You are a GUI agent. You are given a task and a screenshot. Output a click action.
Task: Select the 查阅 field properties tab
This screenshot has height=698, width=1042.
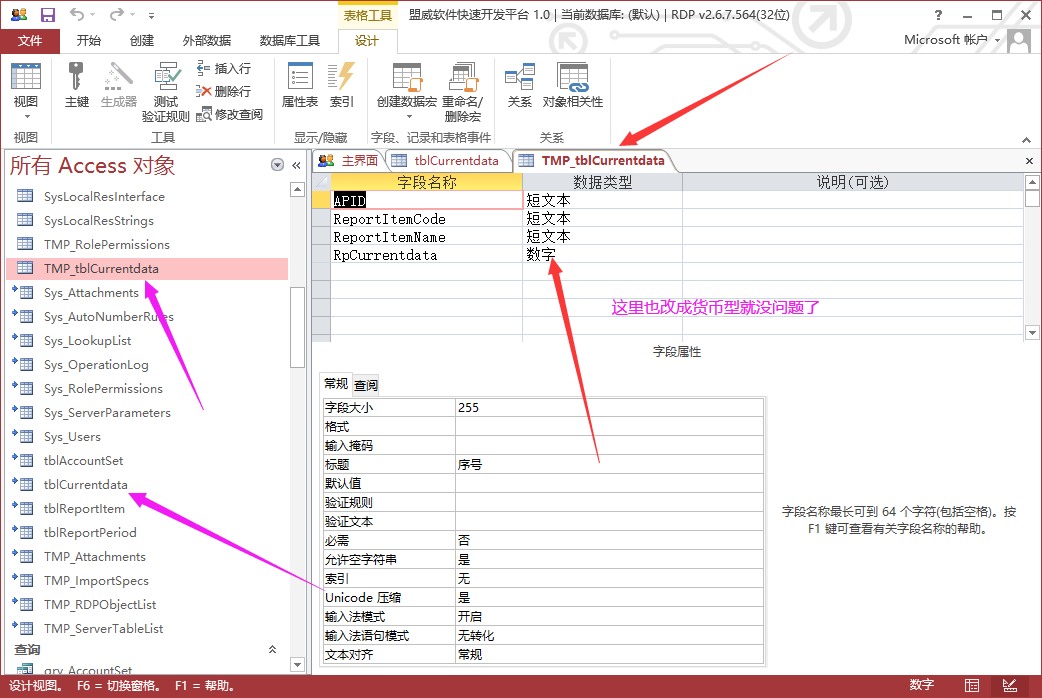click(365, 385)
